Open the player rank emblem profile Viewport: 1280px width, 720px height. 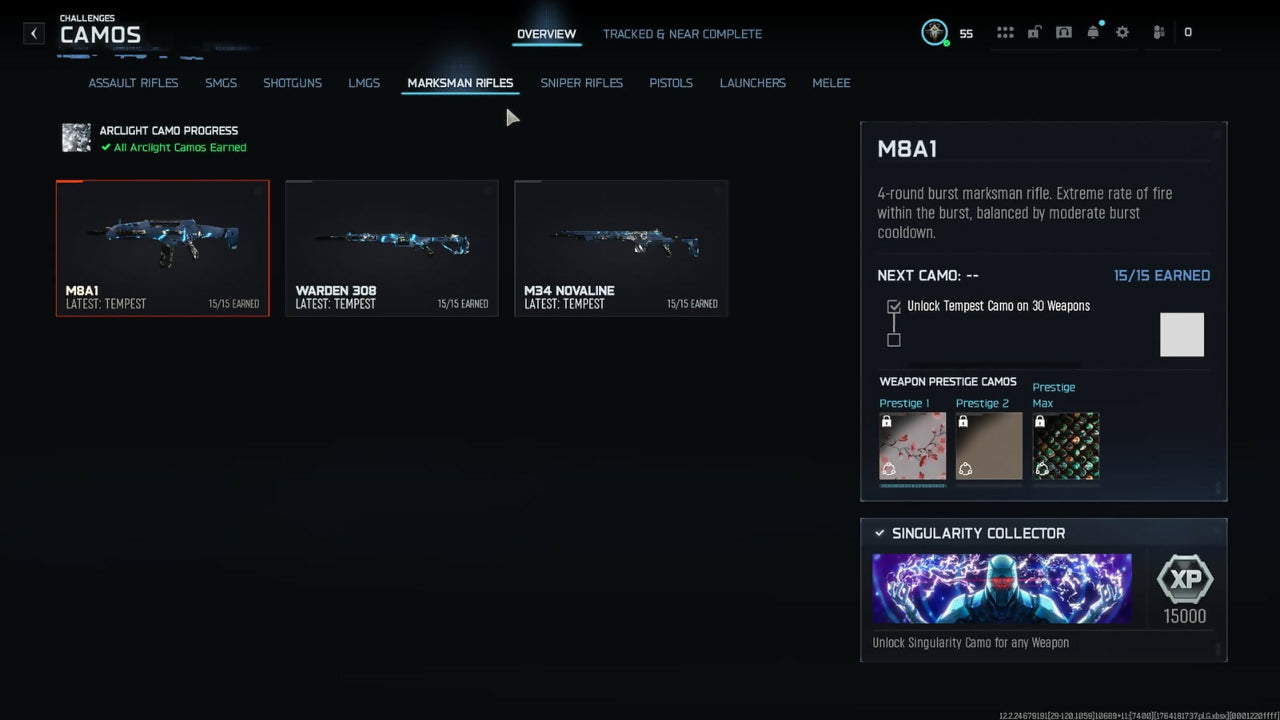(x=934, y=33)
